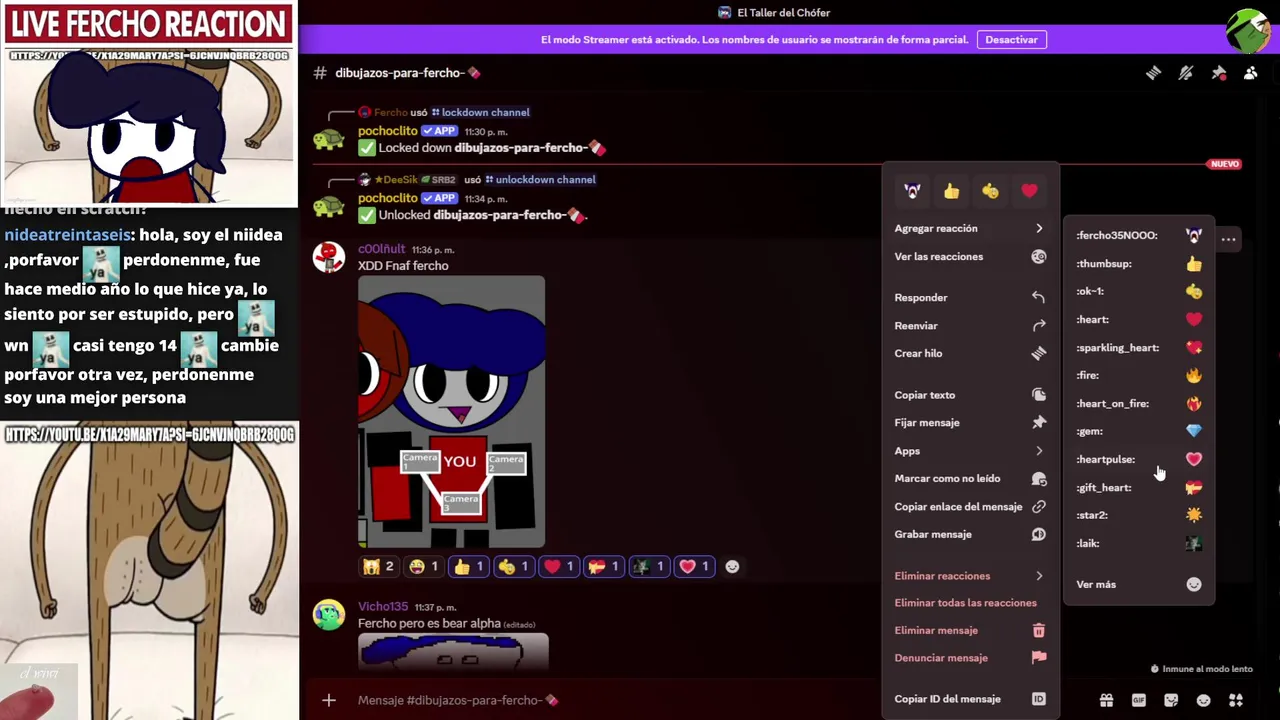Screen dimensions: 1280x720
Task: Click Eliminar todas las reacciones
Action: pos(969,603)
